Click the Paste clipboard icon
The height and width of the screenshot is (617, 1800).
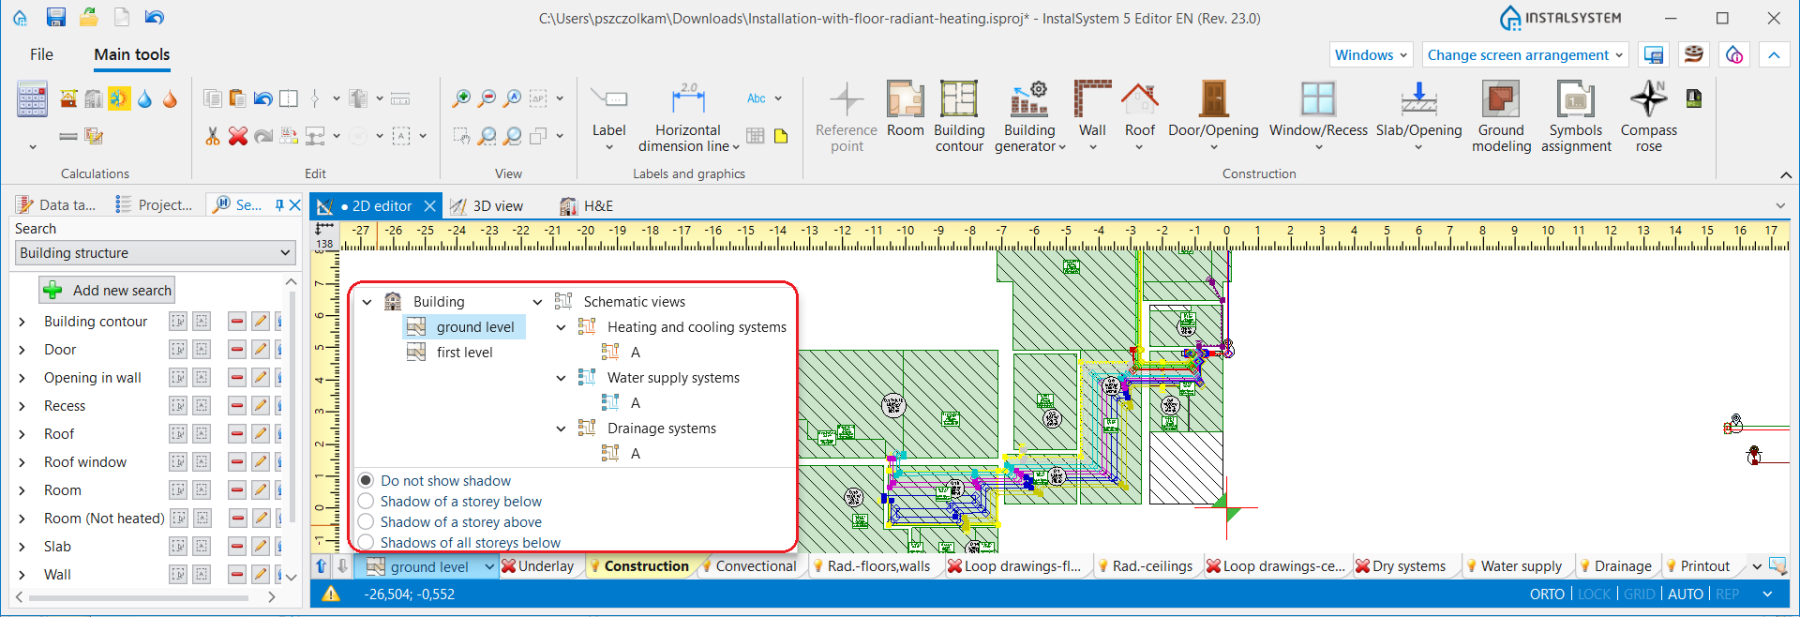pos(237,98)
